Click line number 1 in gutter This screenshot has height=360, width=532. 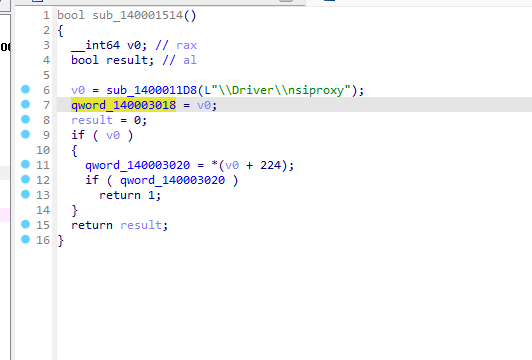[x=46, y=15]
